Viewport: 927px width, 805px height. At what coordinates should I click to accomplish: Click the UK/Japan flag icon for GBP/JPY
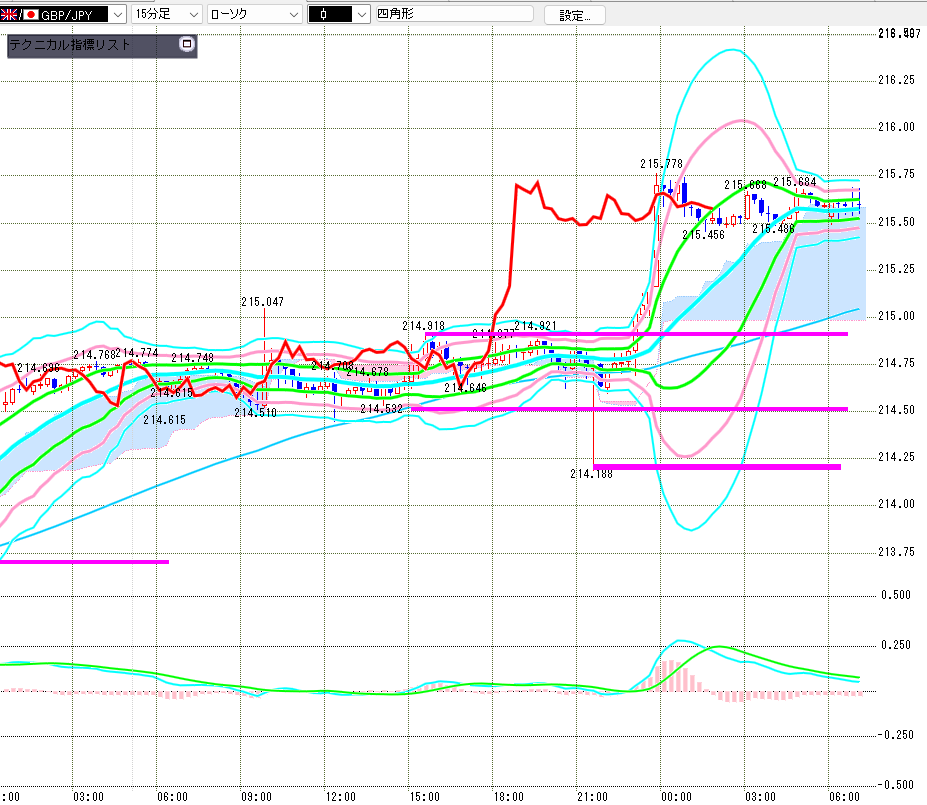click(19, 15)
